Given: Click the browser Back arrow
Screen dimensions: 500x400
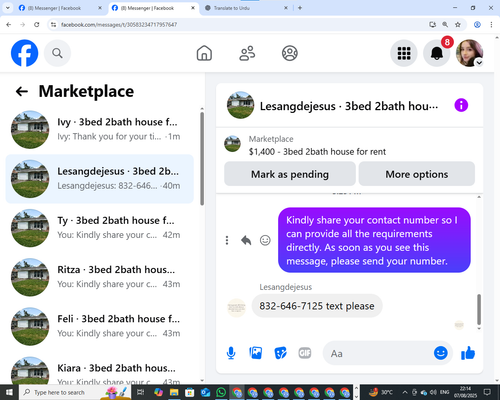Looking at the screenshot, I should (x=9, y=24).
